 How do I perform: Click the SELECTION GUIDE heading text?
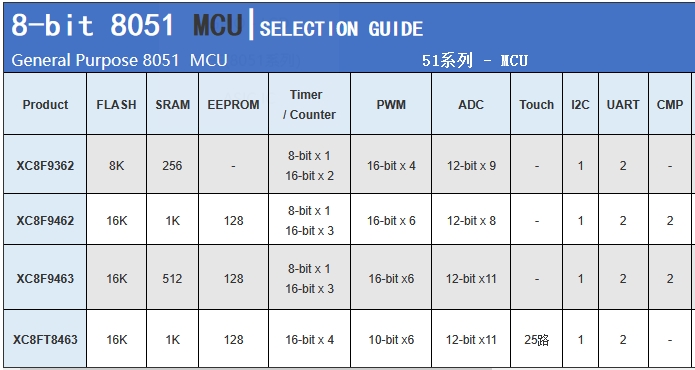pos(341,29)
